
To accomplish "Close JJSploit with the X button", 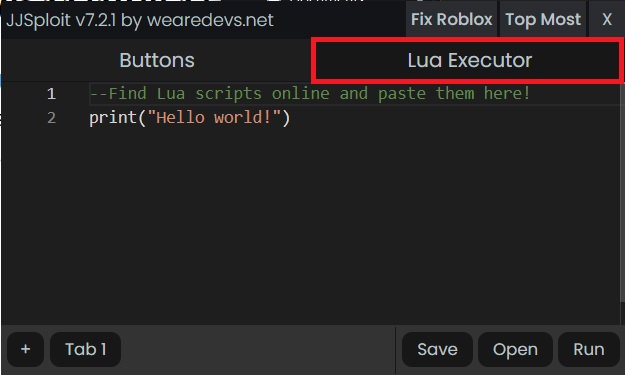I will point(607,19).
